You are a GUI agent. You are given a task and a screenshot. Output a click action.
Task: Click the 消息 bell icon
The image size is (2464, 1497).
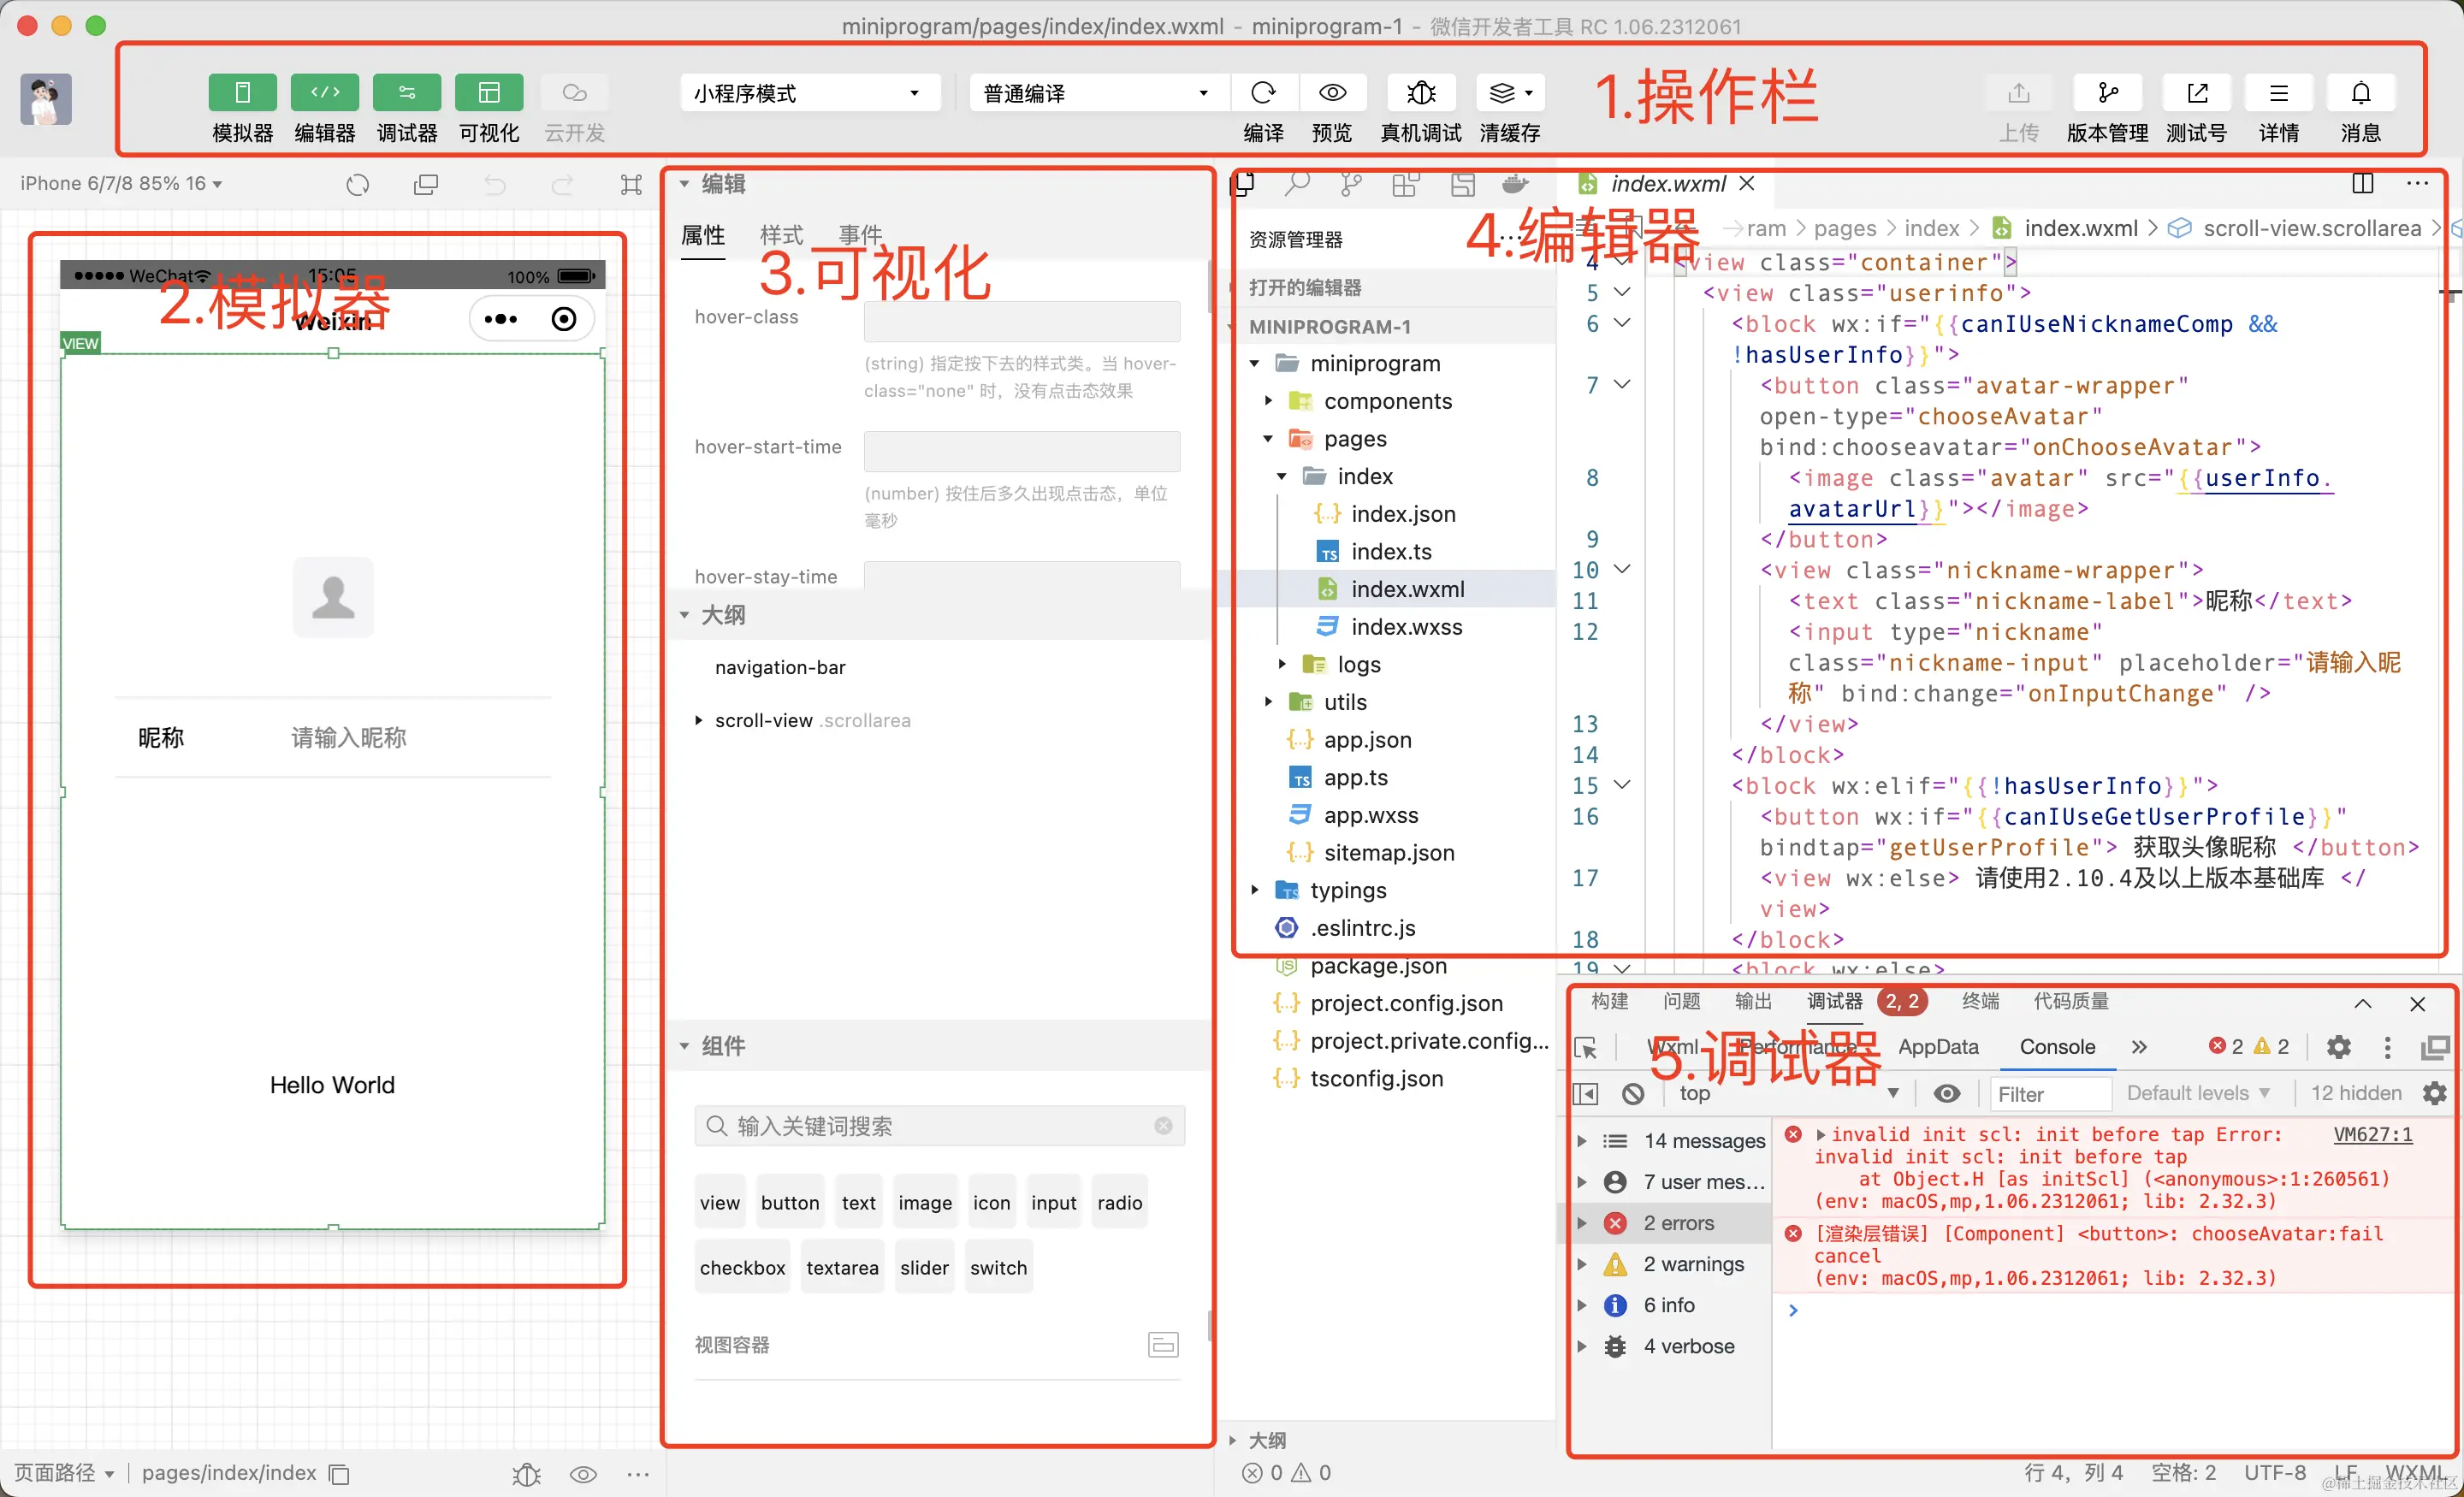click(2360, 93)
